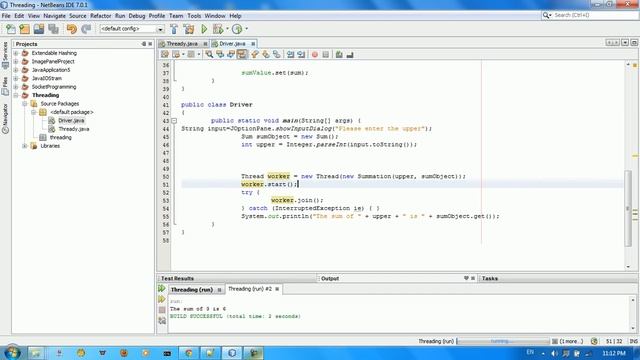Collapse code fold at line 43
Screen dimensions: 640x360
tap(174, 121)
